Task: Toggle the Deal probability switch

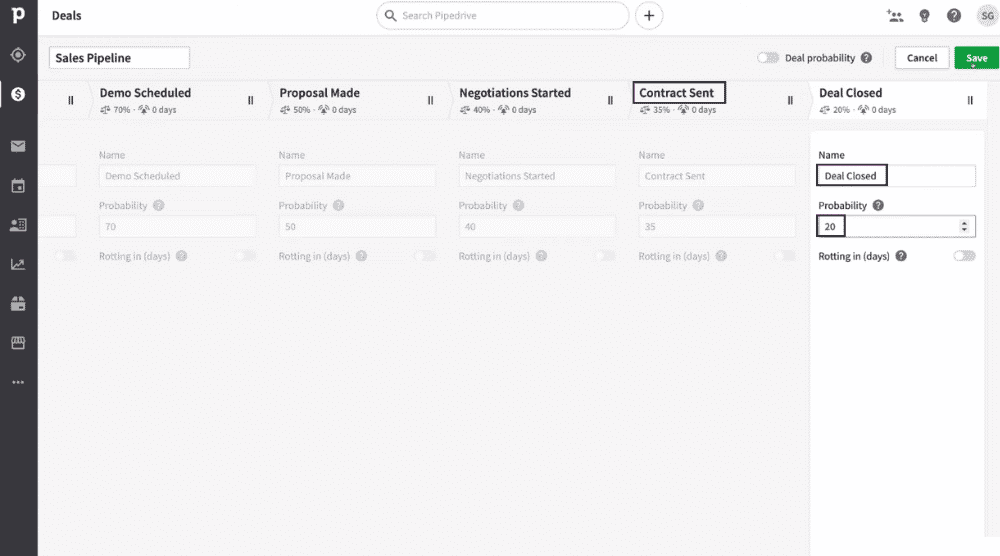Action: tap(768, 57)
